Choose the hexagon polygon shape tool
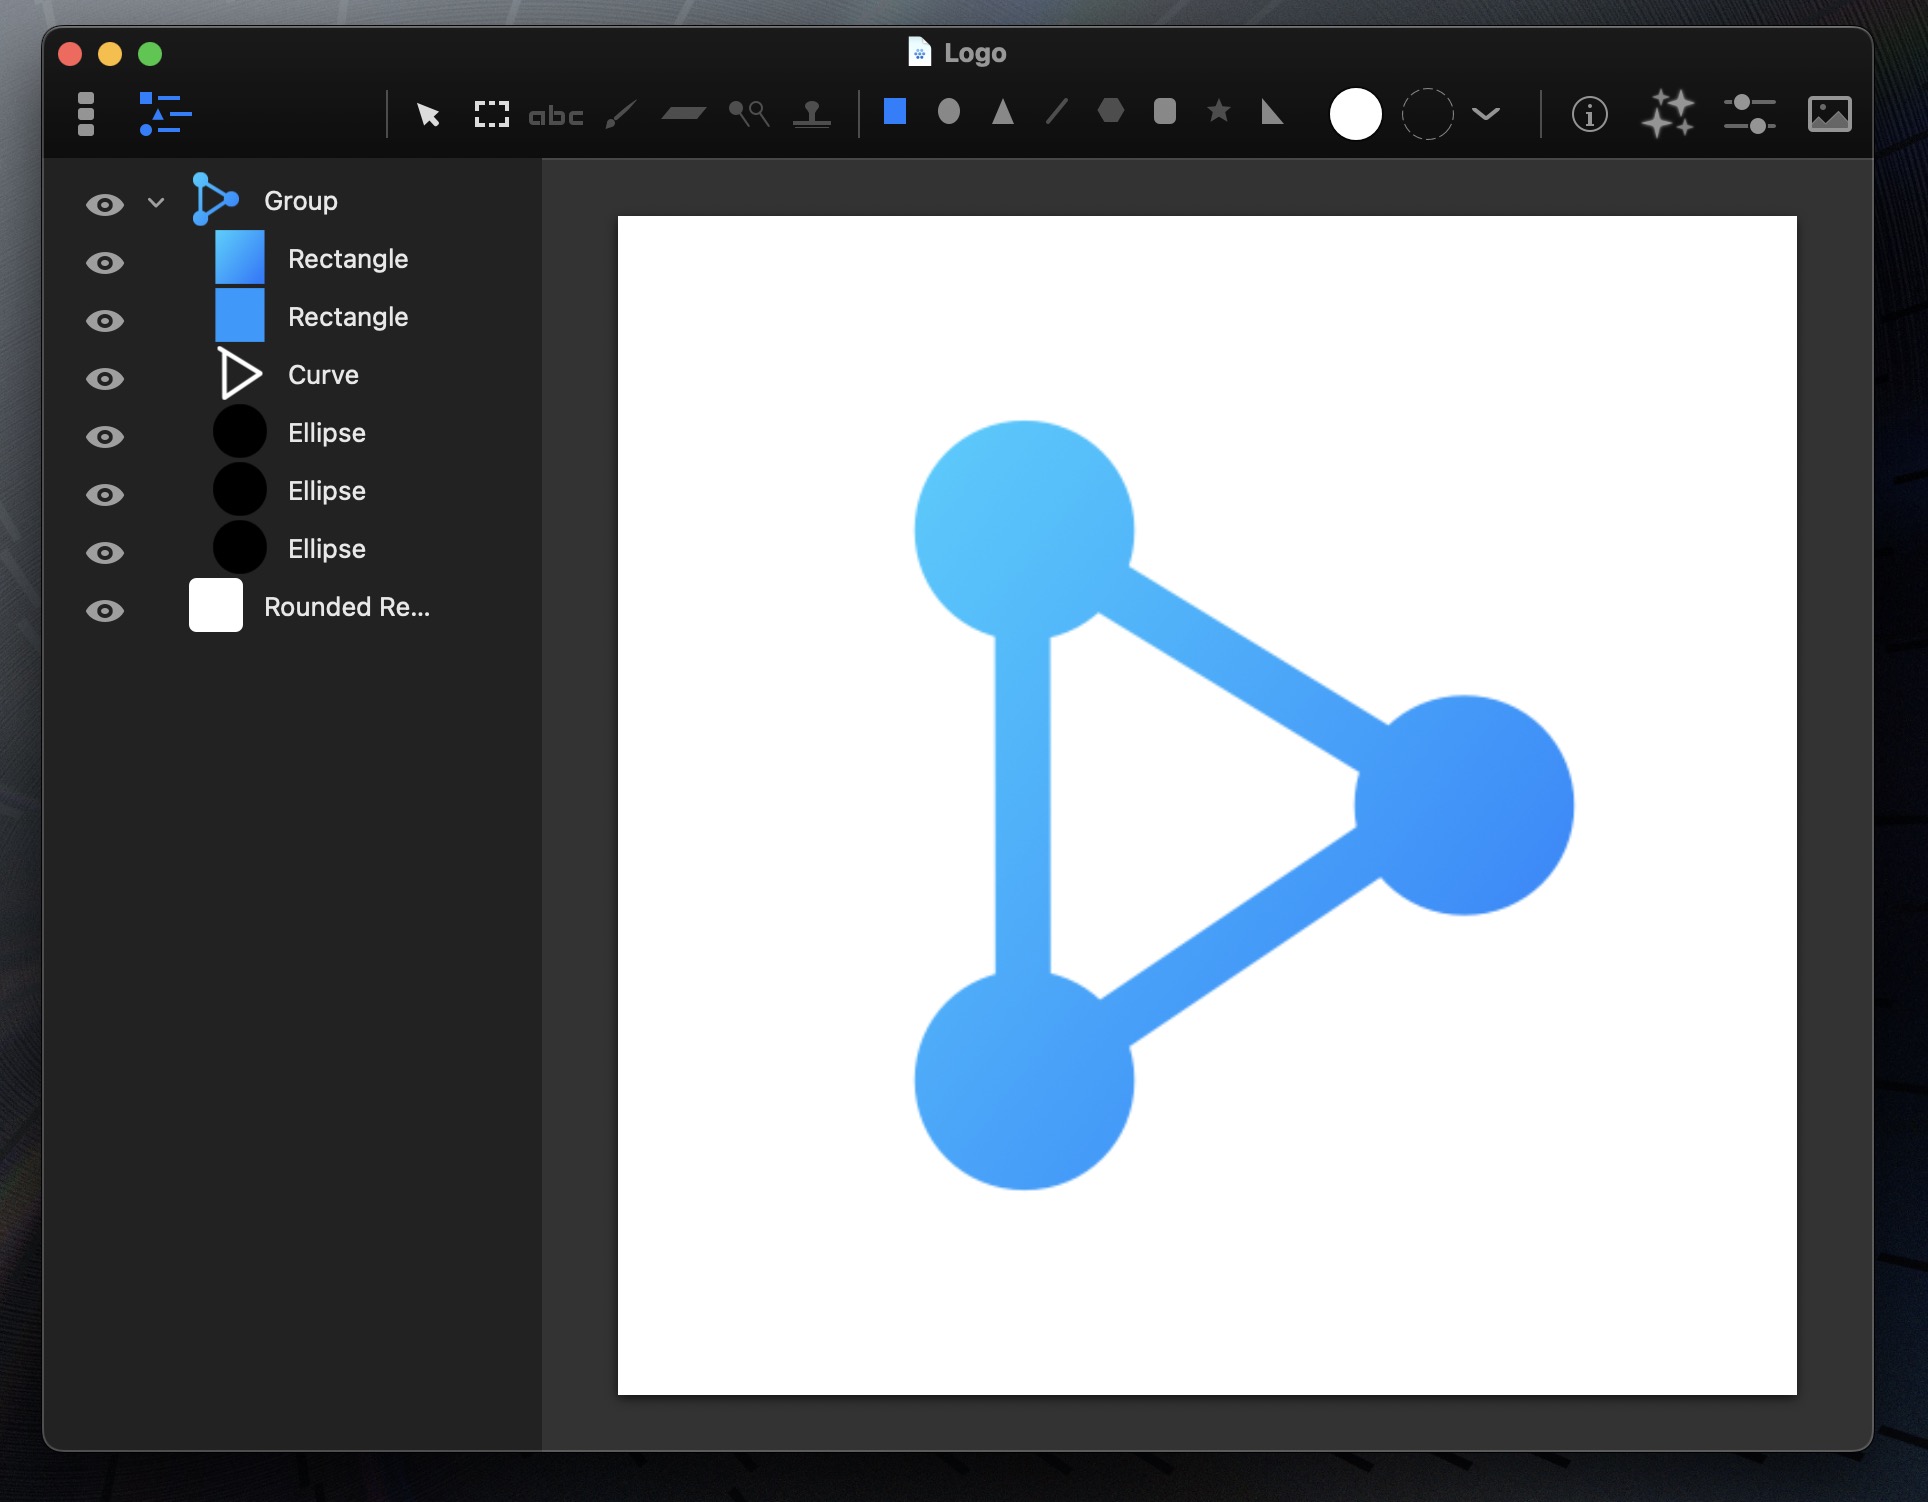Viewport: 1928px width, 1502px height. pos(1110,111)
